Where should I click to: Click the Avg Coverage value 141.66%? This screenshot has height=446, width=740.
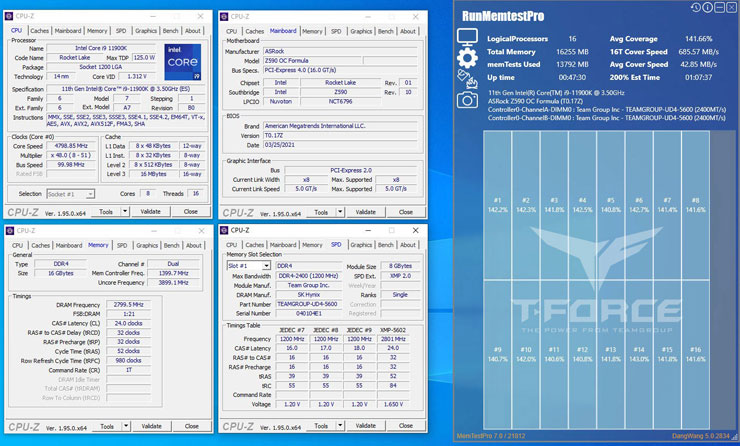click(x=698, y=39)
